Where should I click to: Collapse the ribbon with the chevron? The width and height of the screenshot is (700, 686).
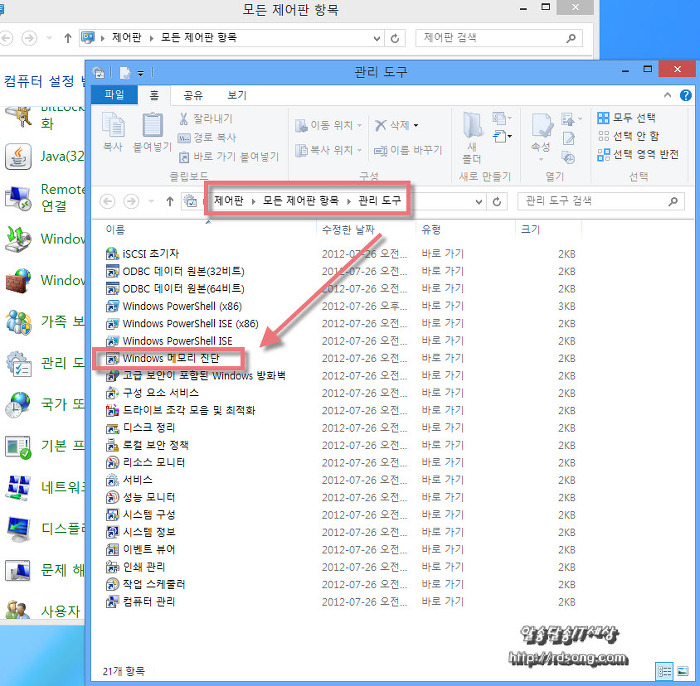(663, 96)
